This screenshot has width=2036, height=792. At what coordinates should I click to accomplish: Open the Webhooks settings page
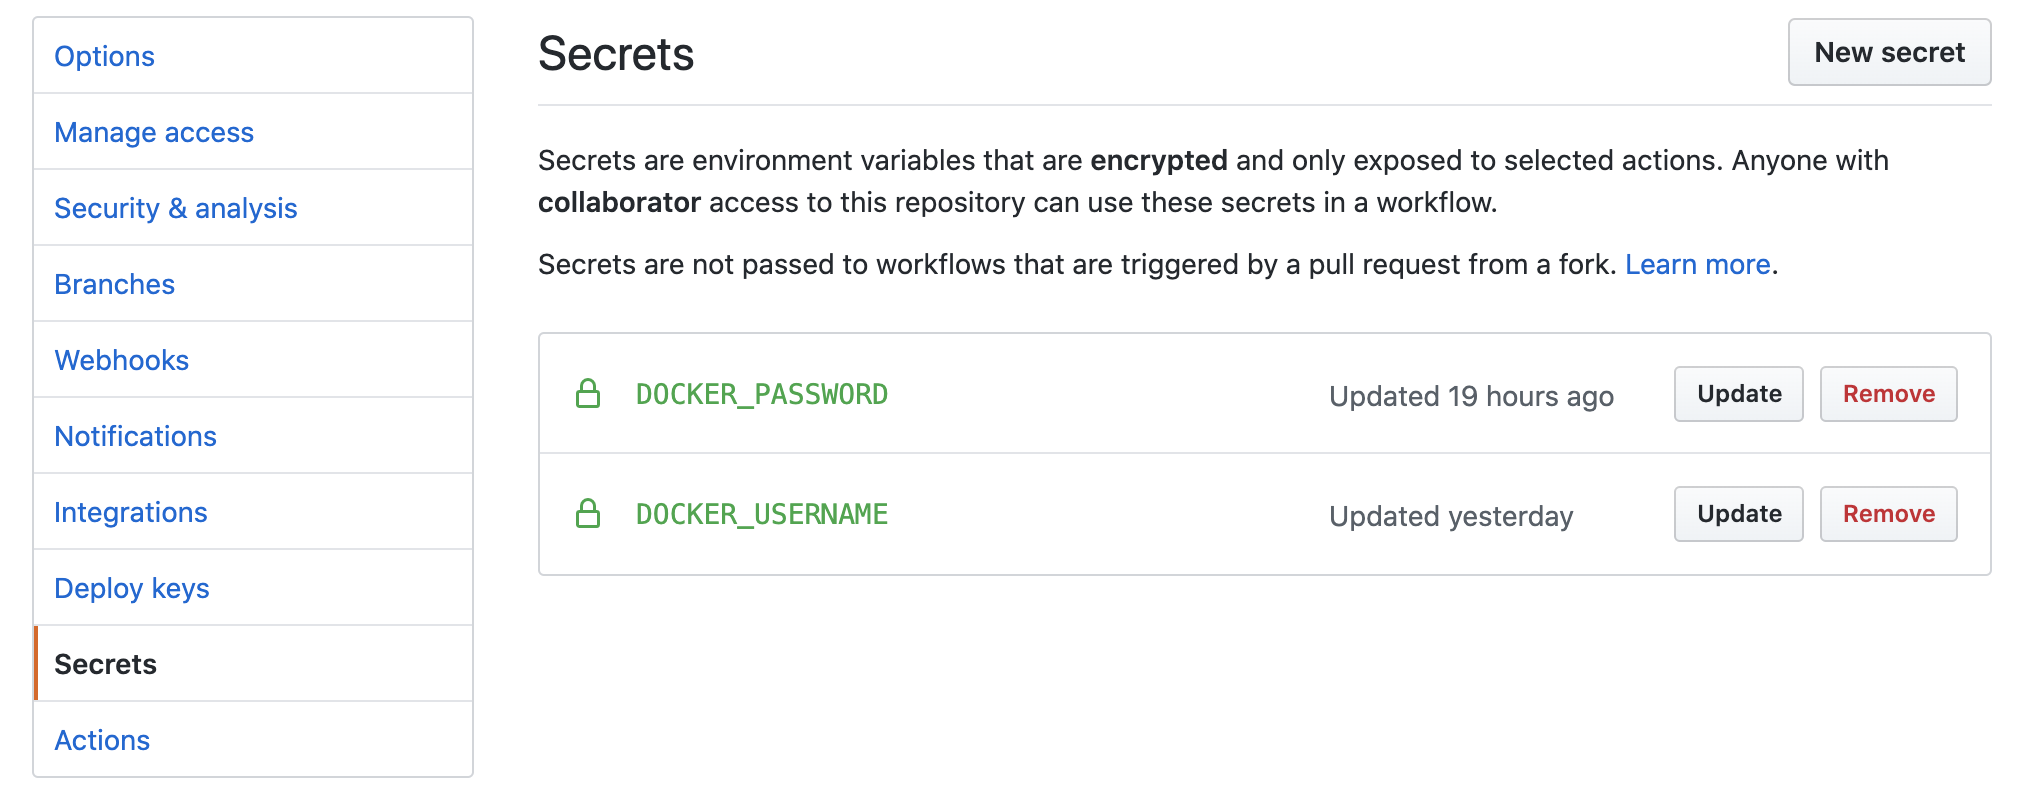[122, 360]
